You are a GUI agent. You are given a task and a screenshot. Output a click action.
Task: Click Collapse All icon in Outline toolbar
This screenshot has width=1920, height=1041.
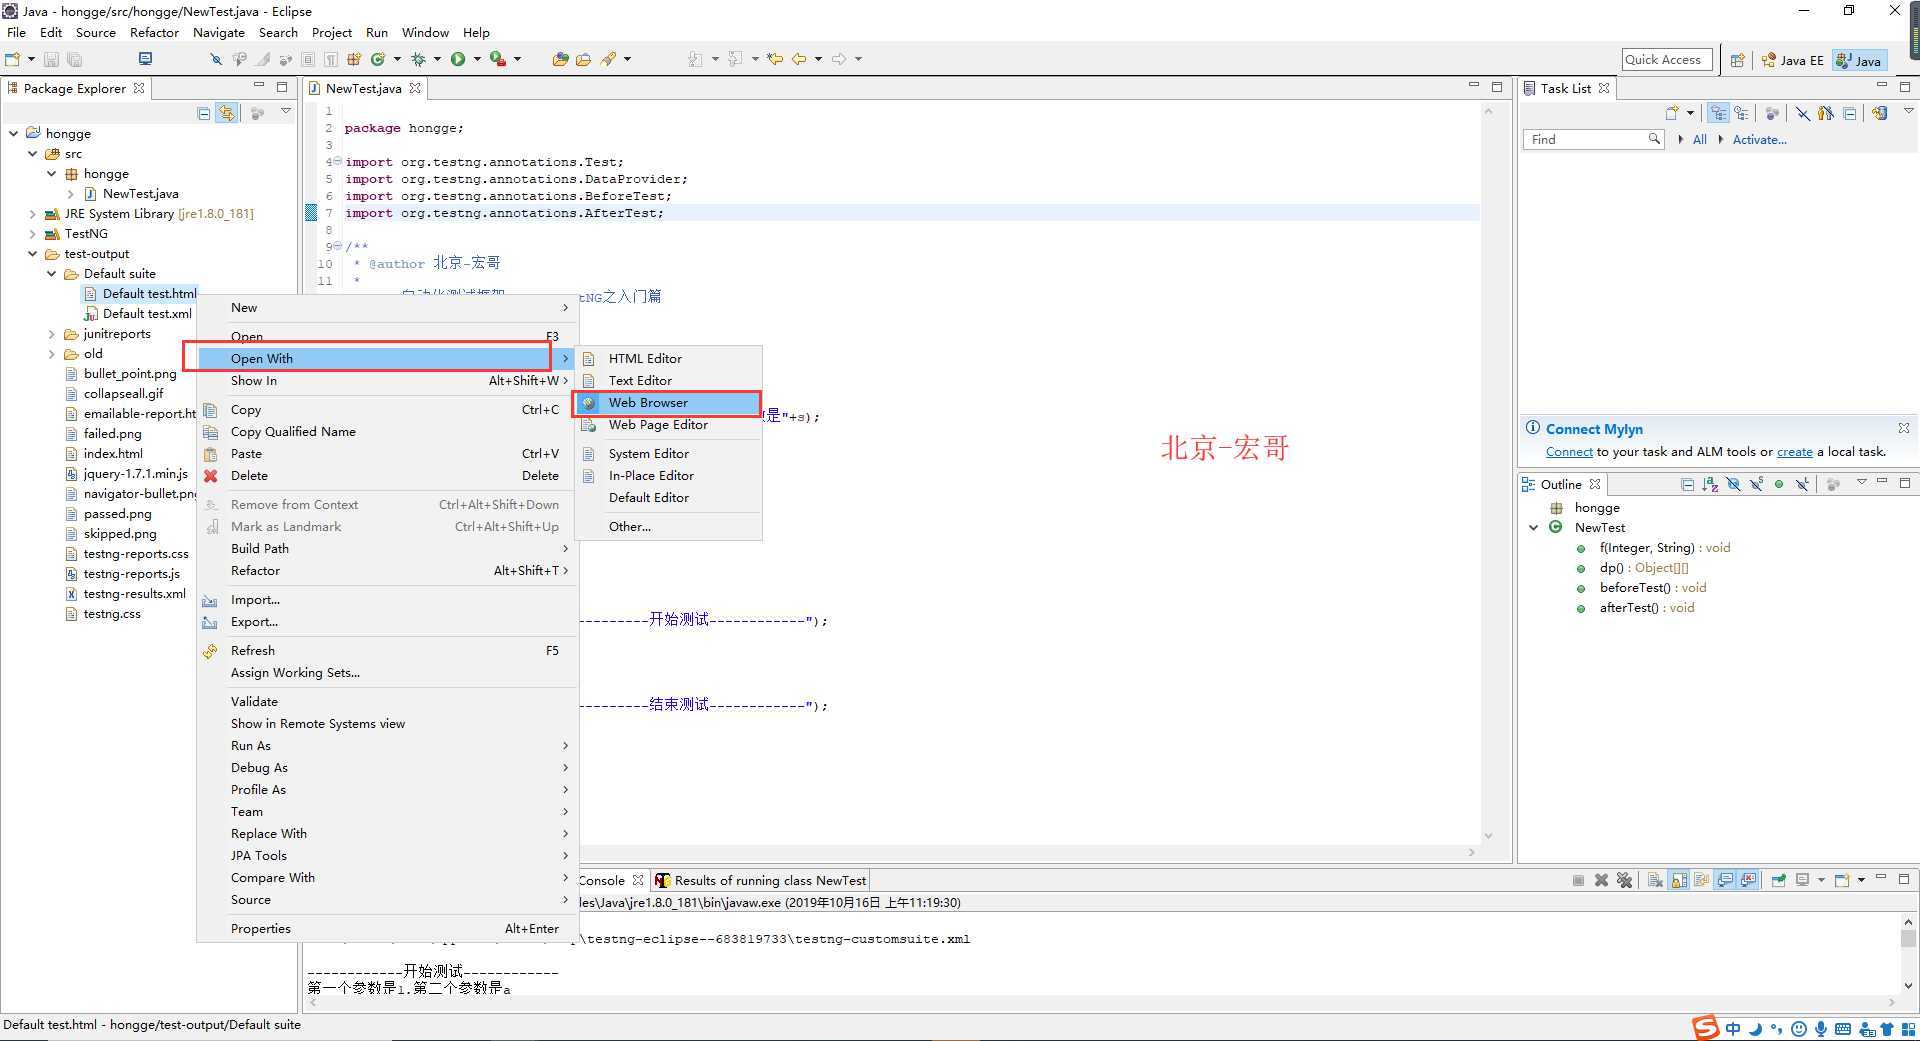point(1687,484)
